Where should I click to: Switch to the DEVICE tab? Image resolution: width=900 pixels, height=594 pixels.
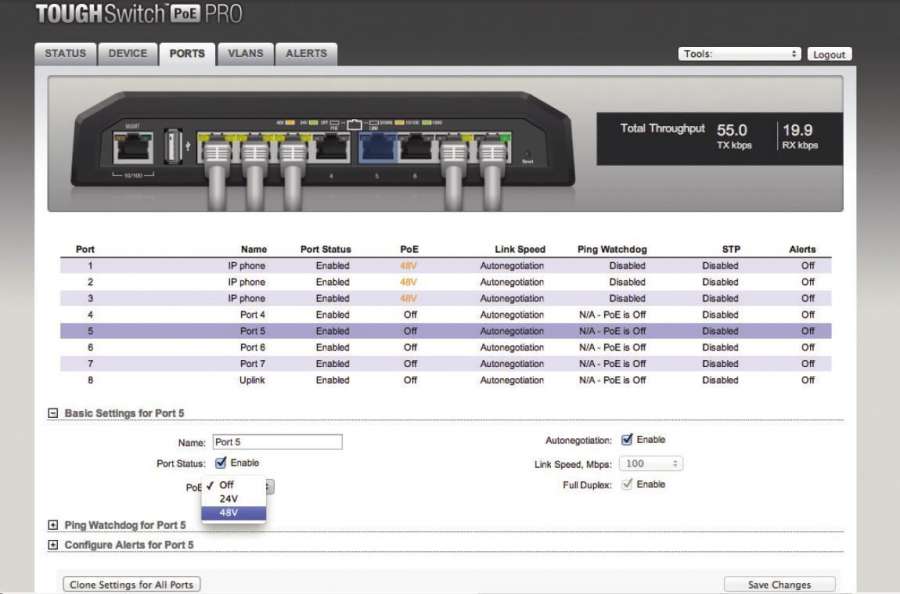coord(127,54)
